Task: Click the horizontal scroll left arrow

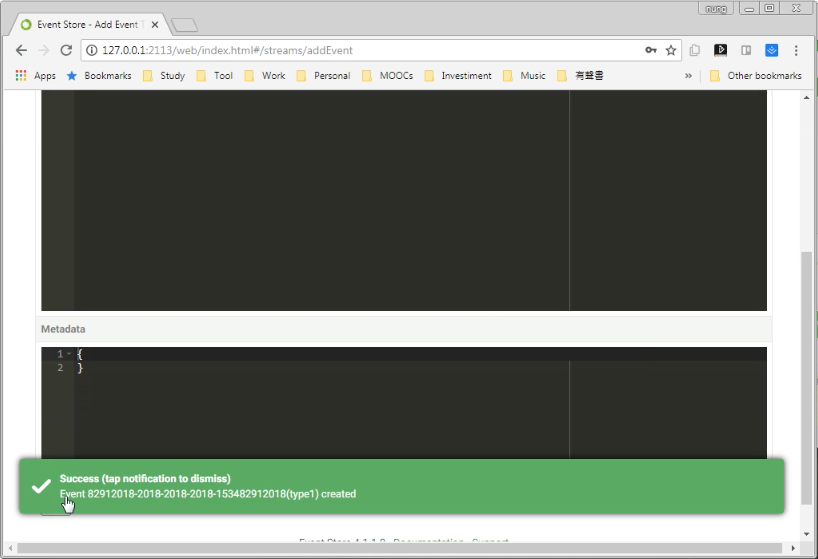Action: point(10,548)
